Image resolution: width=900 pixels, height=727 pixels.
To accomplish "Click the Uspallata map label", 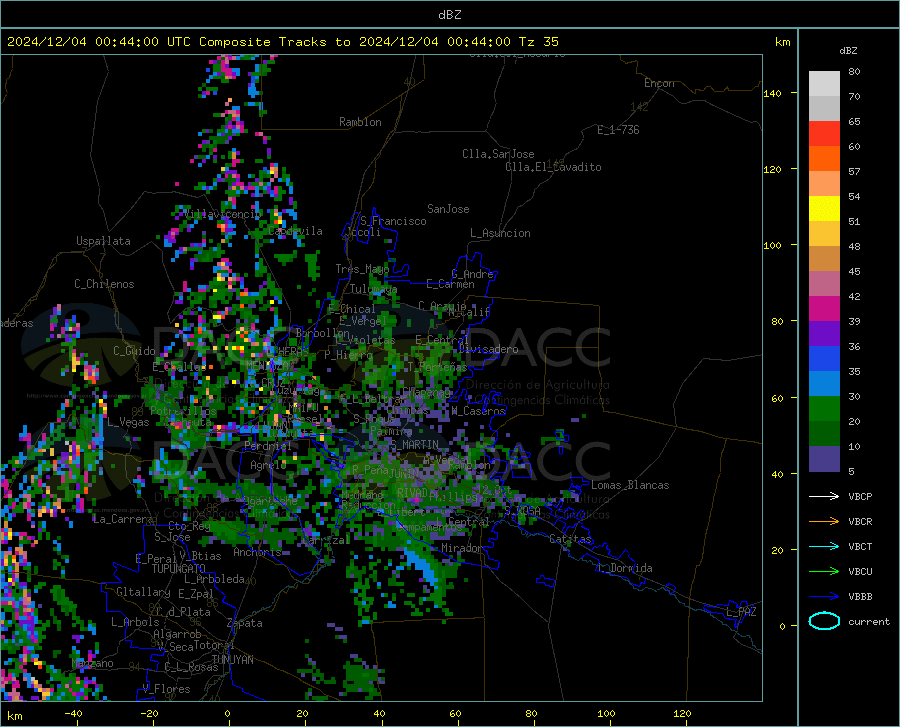I will click(x=103, y=241).
